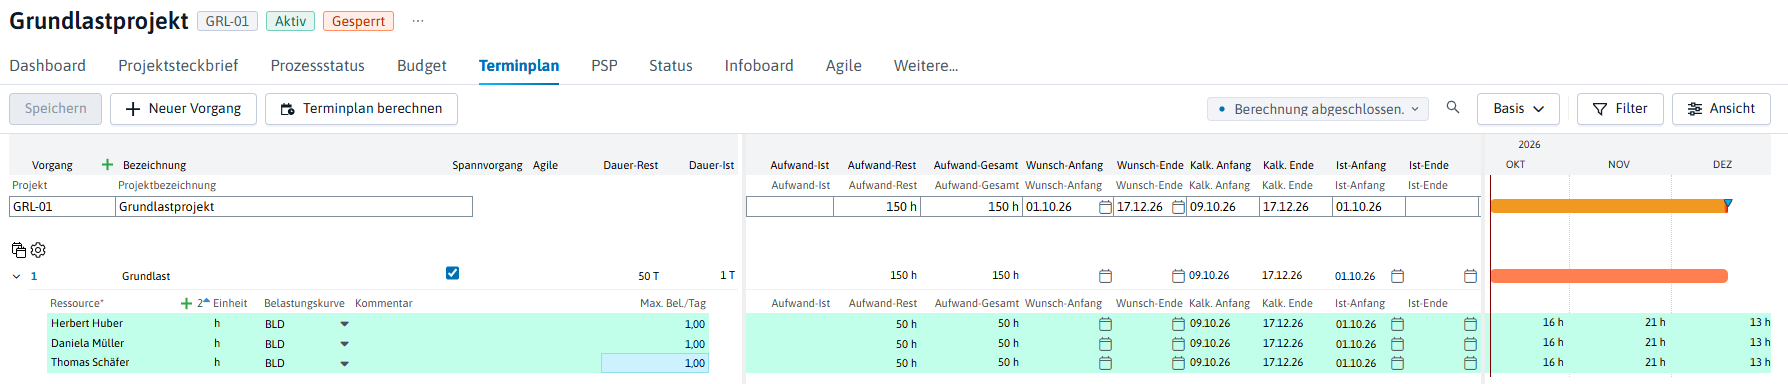Image resolution: width=1788 pixels, height=384 pixels.
Task: Add a resource using the green plus icon
Action: click(x=186, y=303)
